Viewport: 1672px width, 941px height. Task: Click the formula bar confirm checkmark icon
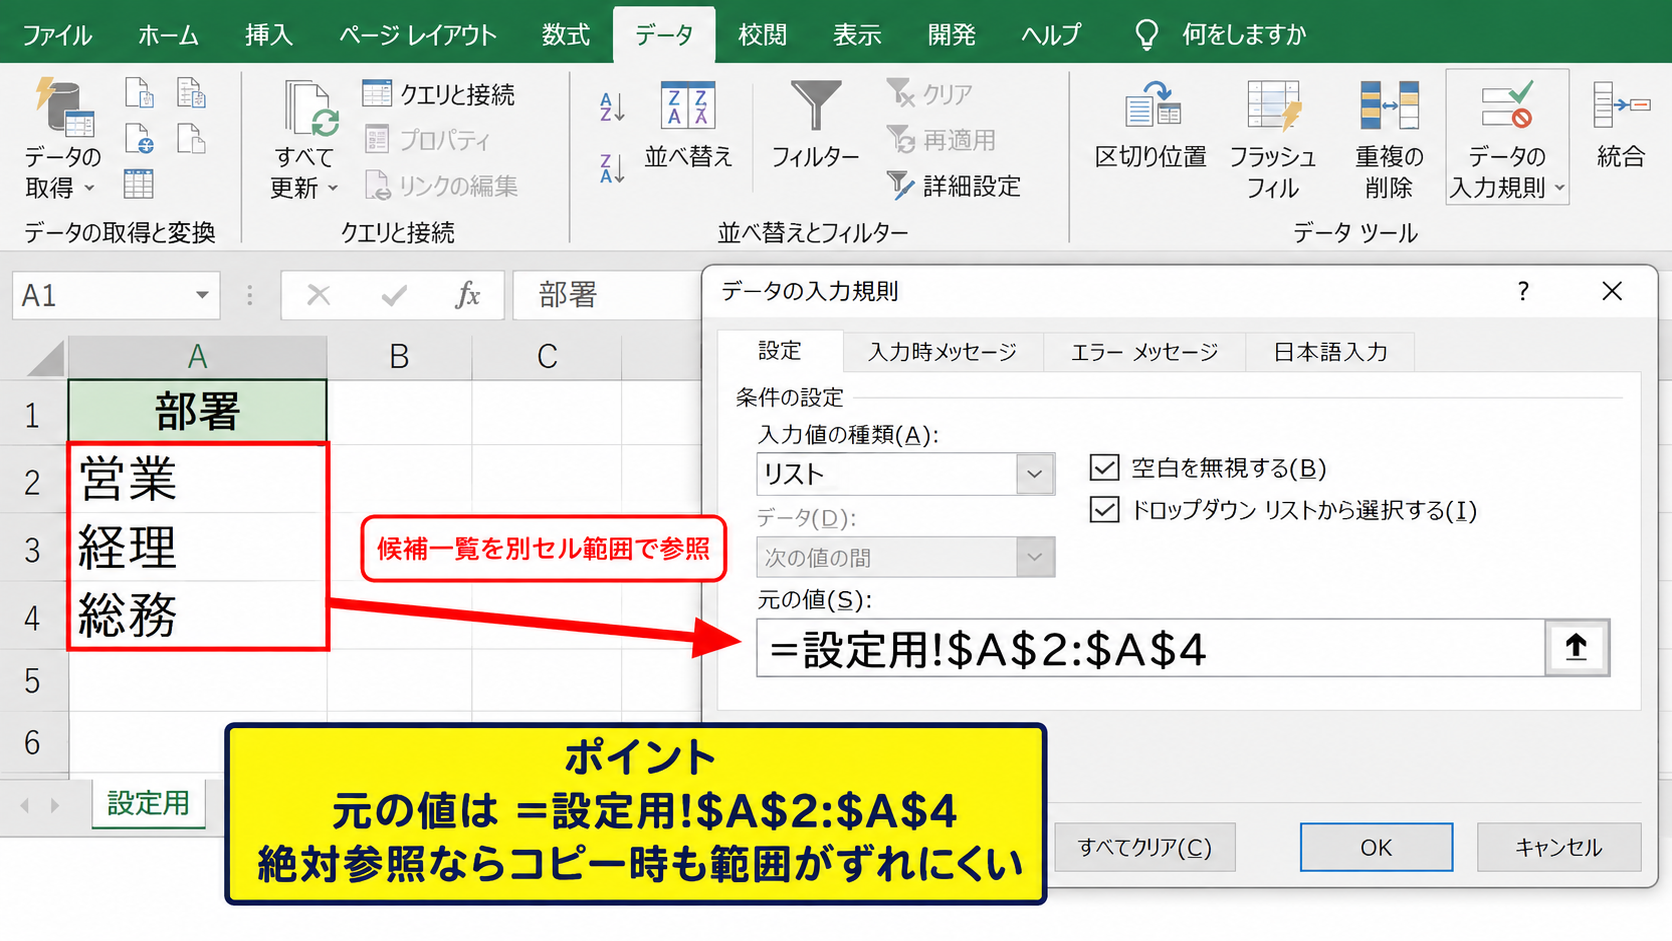(x=394, y=295)
